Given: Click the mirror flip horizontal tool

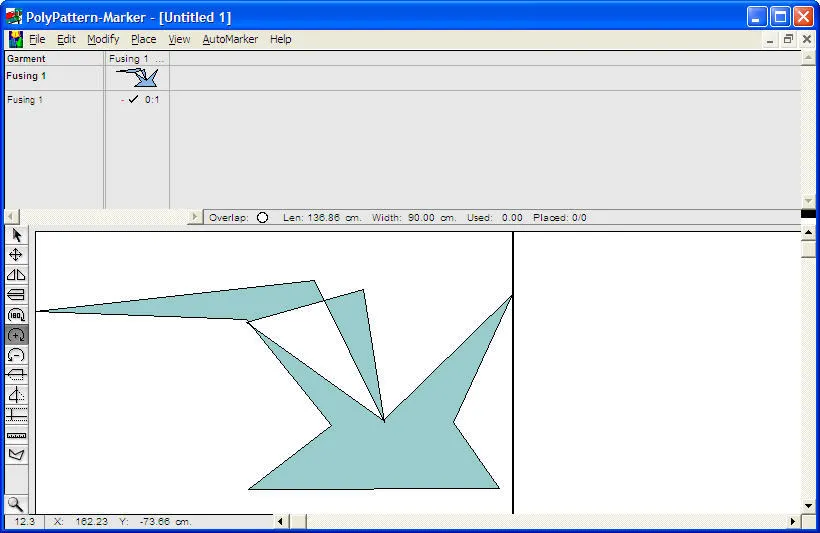Looking at the screenshot, I should click(x=16, y=275).
